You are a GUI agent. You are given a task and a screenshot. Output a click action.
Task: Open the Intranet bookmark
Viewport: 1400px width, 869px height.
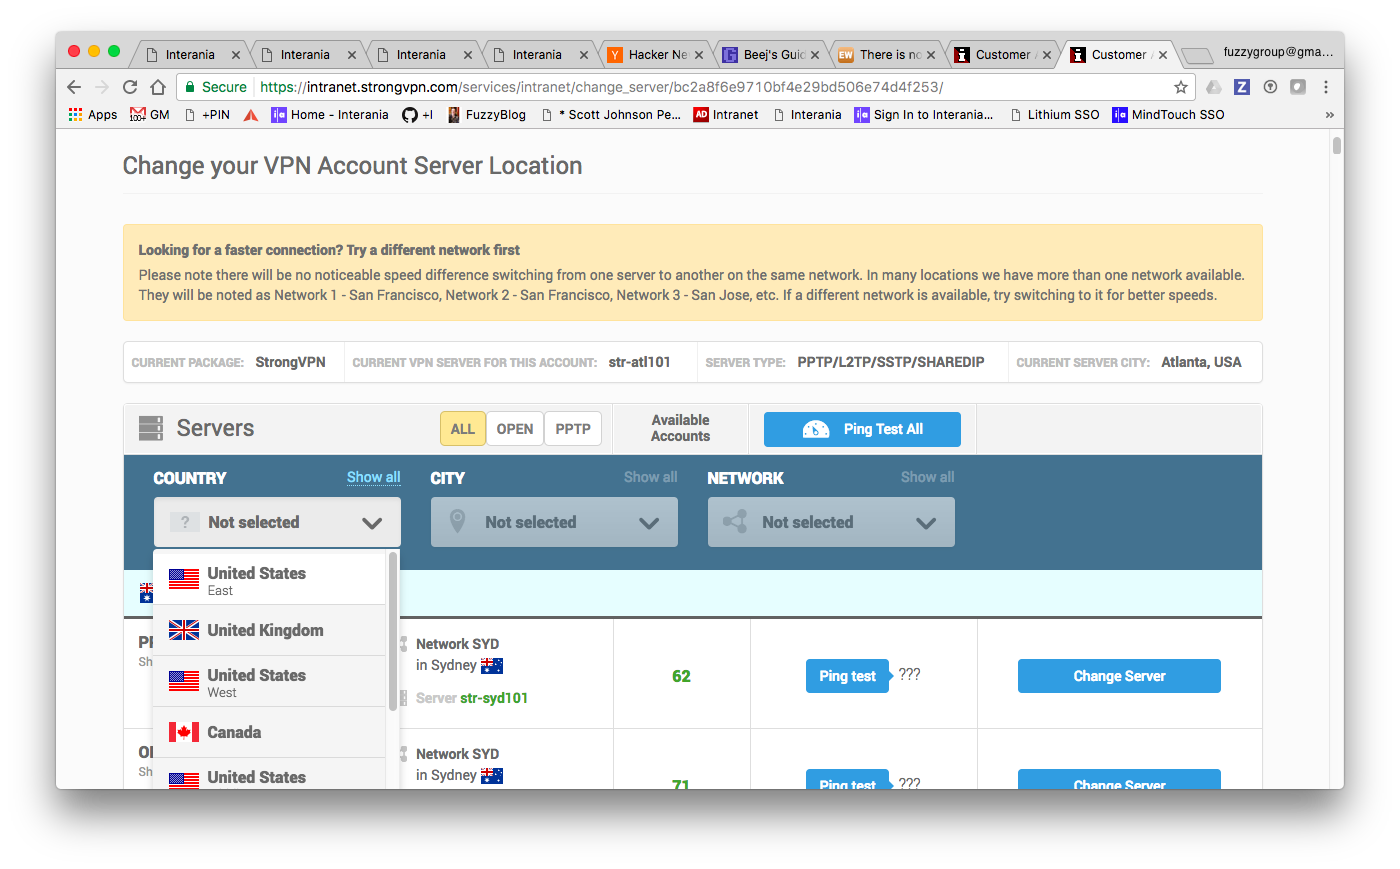point(726,115)
